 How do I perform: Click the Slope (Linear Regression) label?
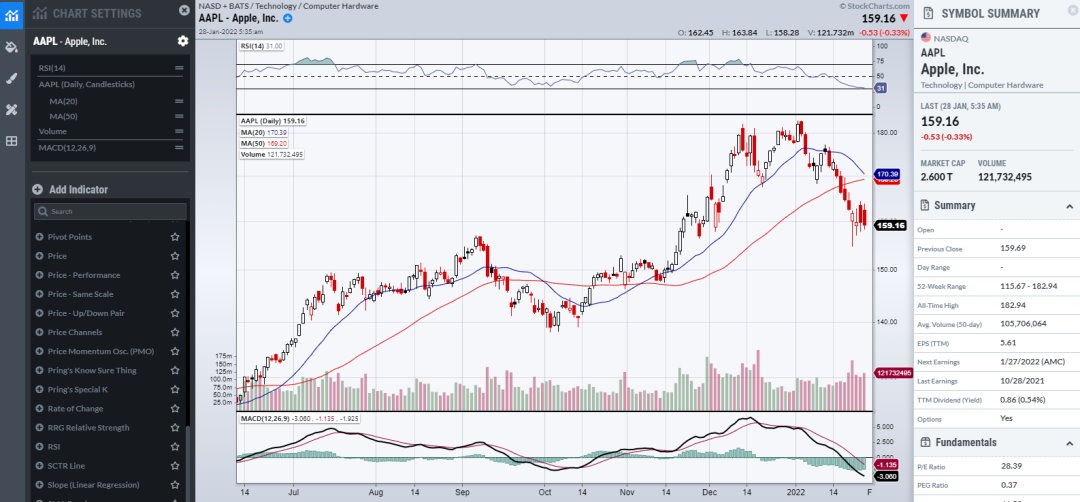[93, 485]
